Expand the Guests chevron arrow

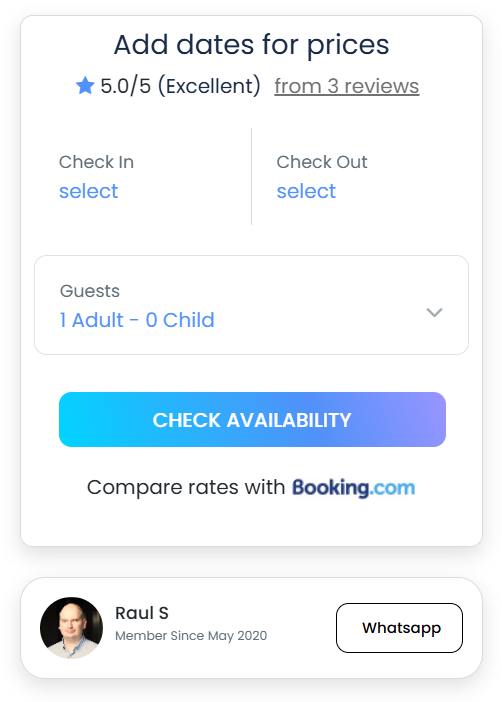tap(434, 312)
